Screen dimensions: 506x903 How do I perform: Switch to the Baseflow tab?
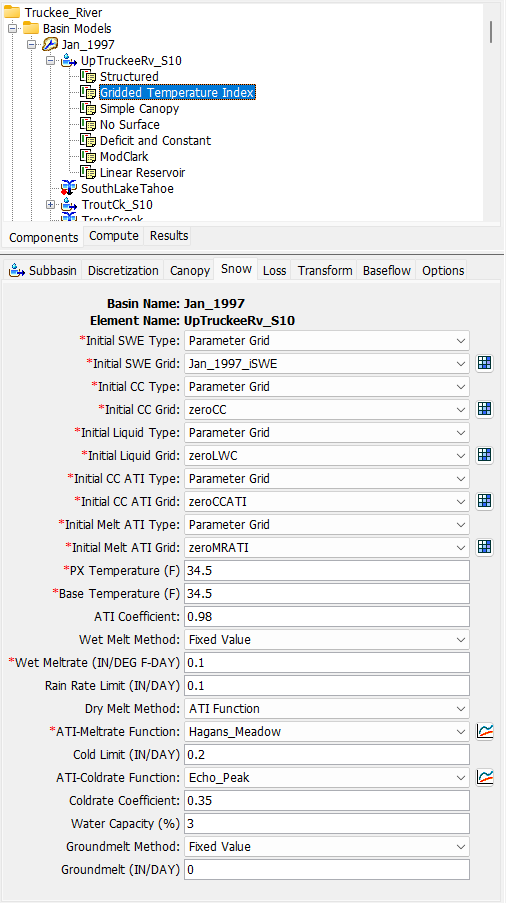(x=387, y=270)
